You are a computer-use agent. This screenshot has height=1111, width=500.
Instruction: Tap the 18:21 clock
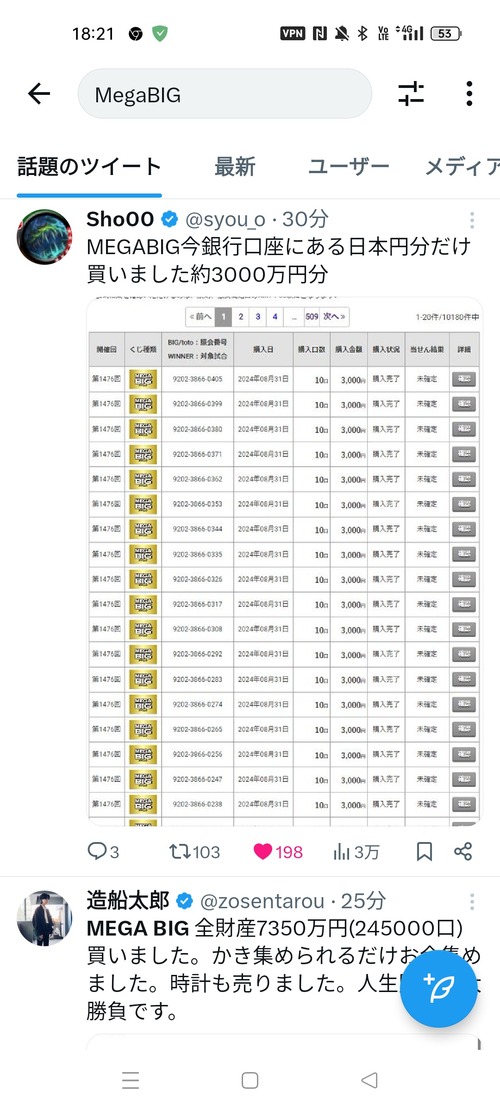[x=93, y=33]
